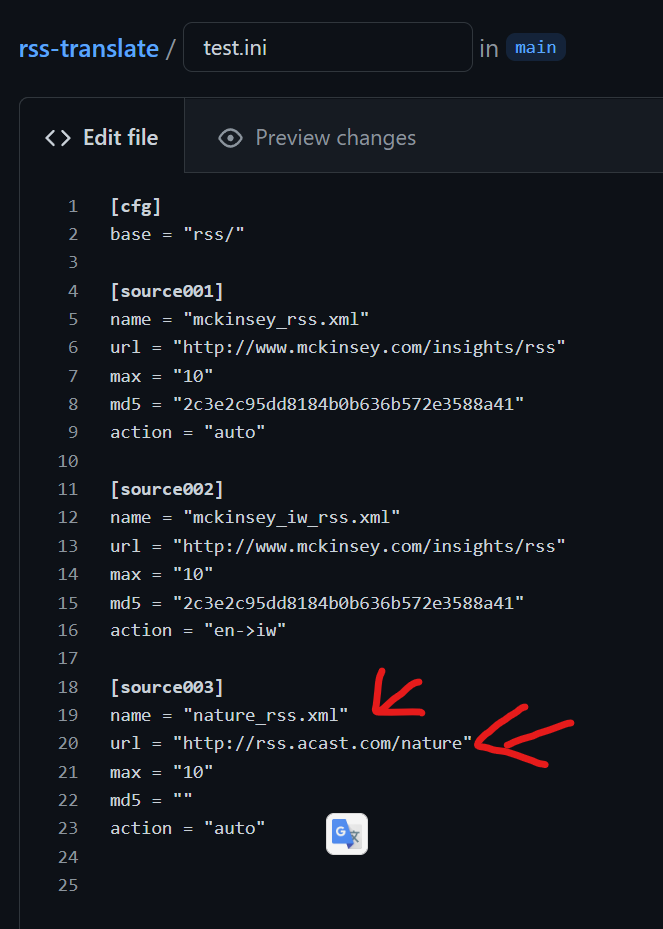Click the base = "rss/" line
This screenshot has height=929, width=663.
pyautogui.click(x=177, y=234)
